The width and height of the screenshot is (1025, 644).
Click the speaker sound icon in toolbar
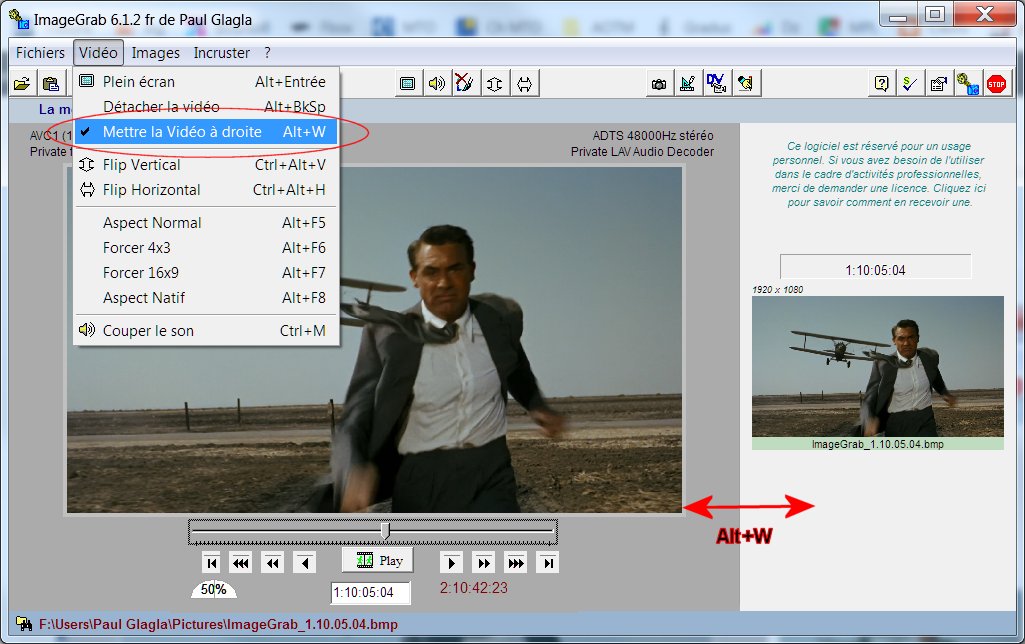click(x=436, y=85)
